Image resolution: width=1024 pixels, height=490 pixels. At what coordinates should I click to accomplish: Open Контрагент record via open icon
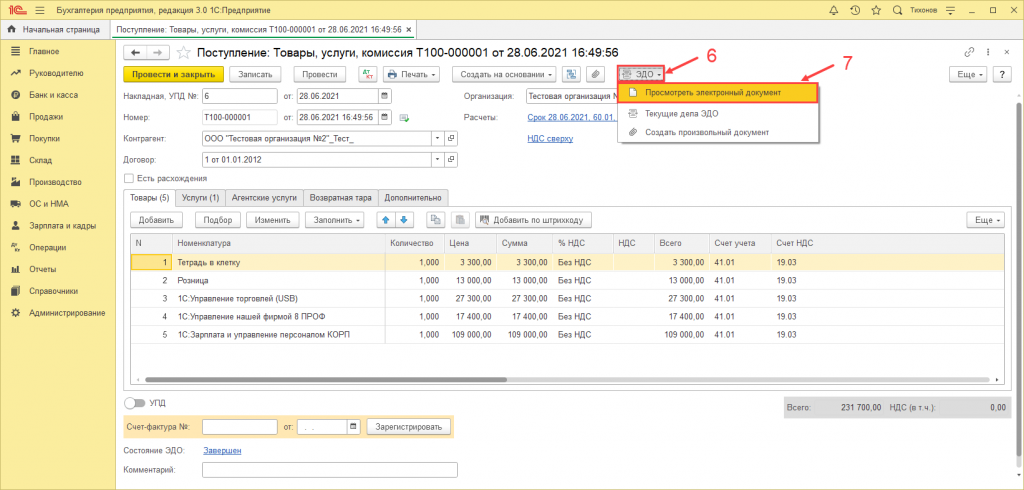[x=451, y=139]
